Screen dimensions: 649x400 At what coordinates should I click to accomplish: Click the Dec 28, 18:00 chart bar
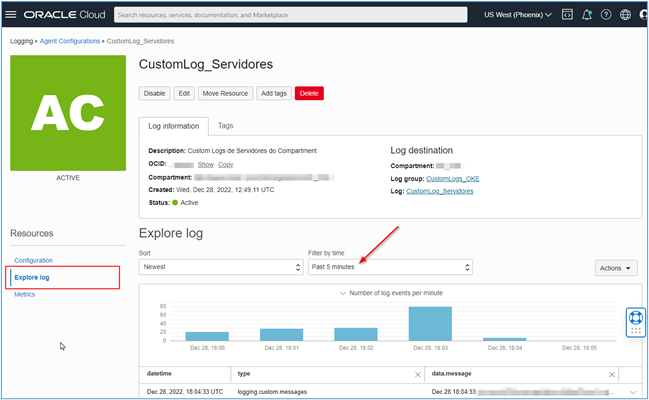[207, 336]
